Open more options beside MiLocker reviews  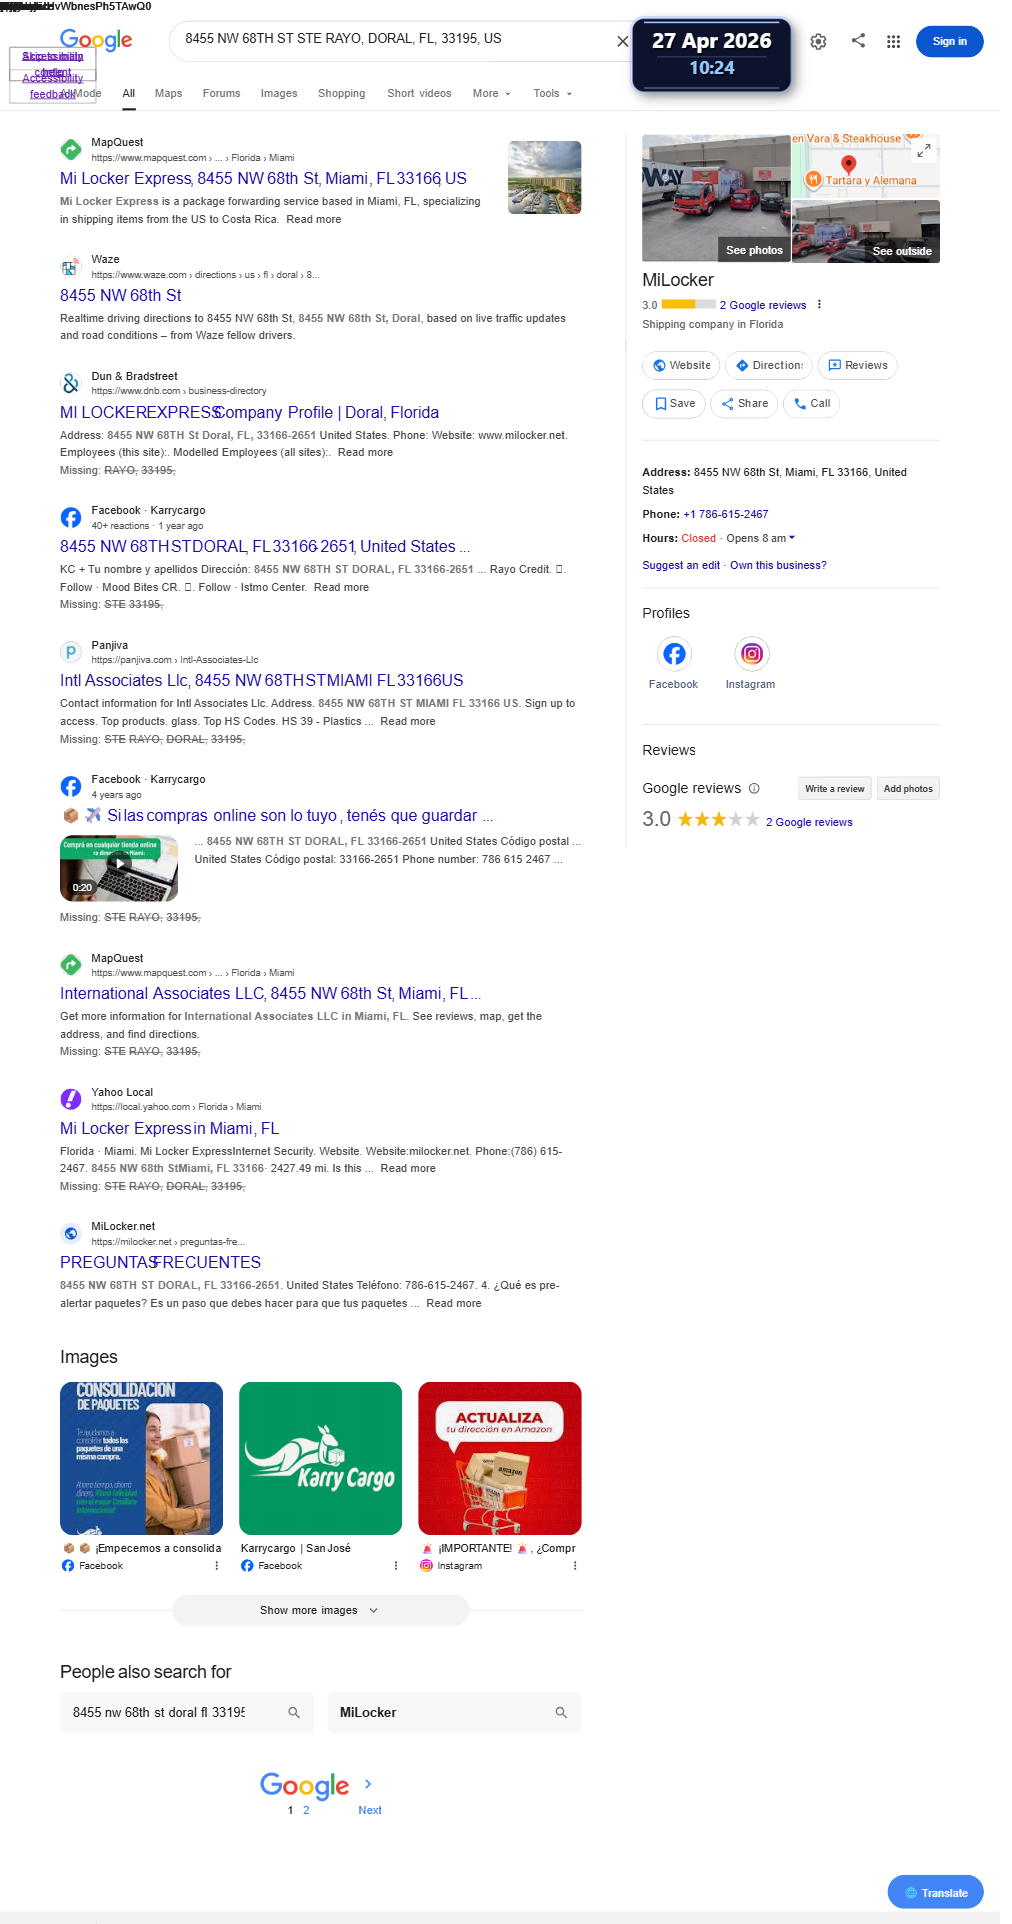point(819,305)
